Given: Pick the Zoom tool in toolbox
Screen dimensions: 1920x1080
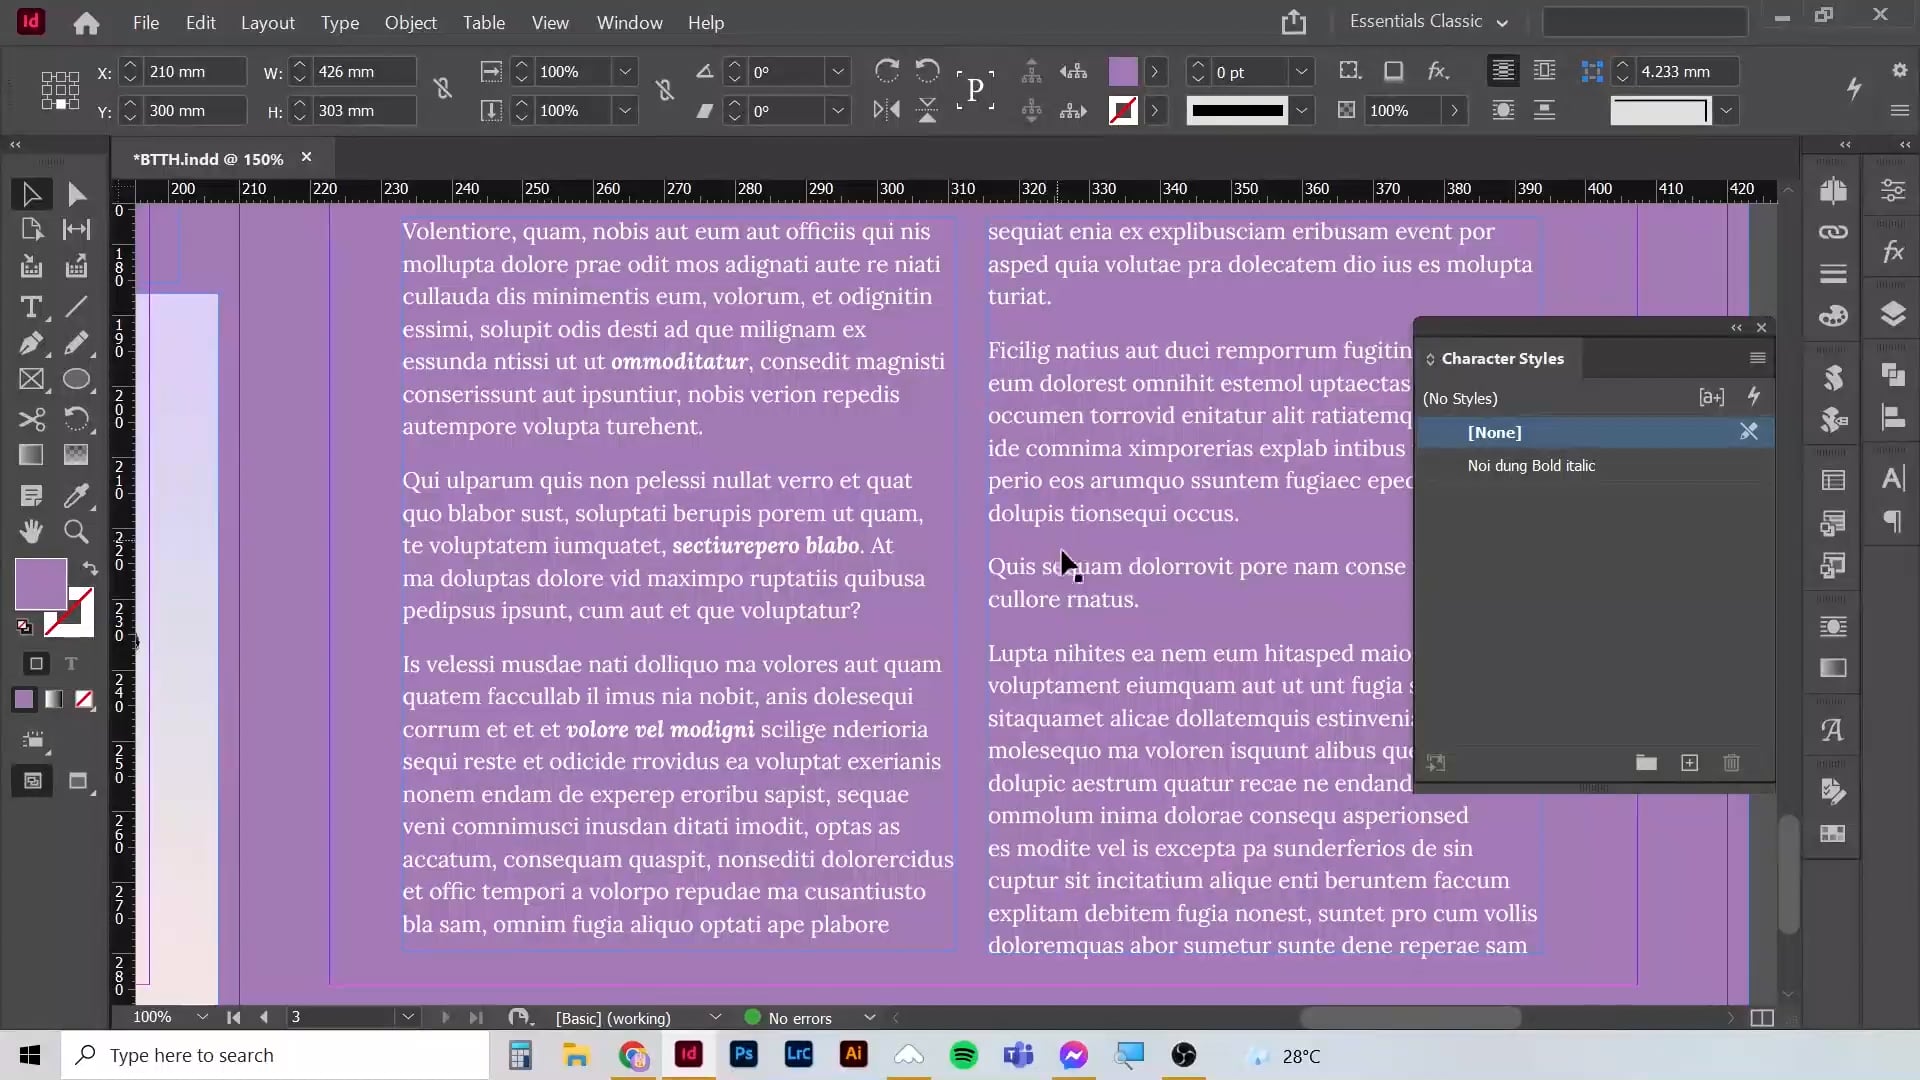Looking at the screenshot, I should click(x=76, y=532).
